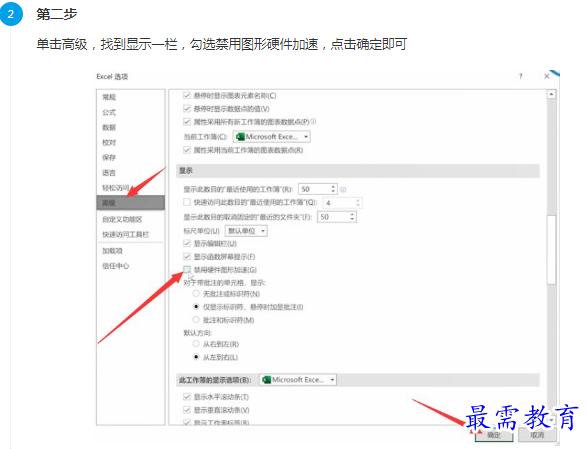Select the Advanced category in sidebar
The image size is (587, 449).
tap(130, 203)
